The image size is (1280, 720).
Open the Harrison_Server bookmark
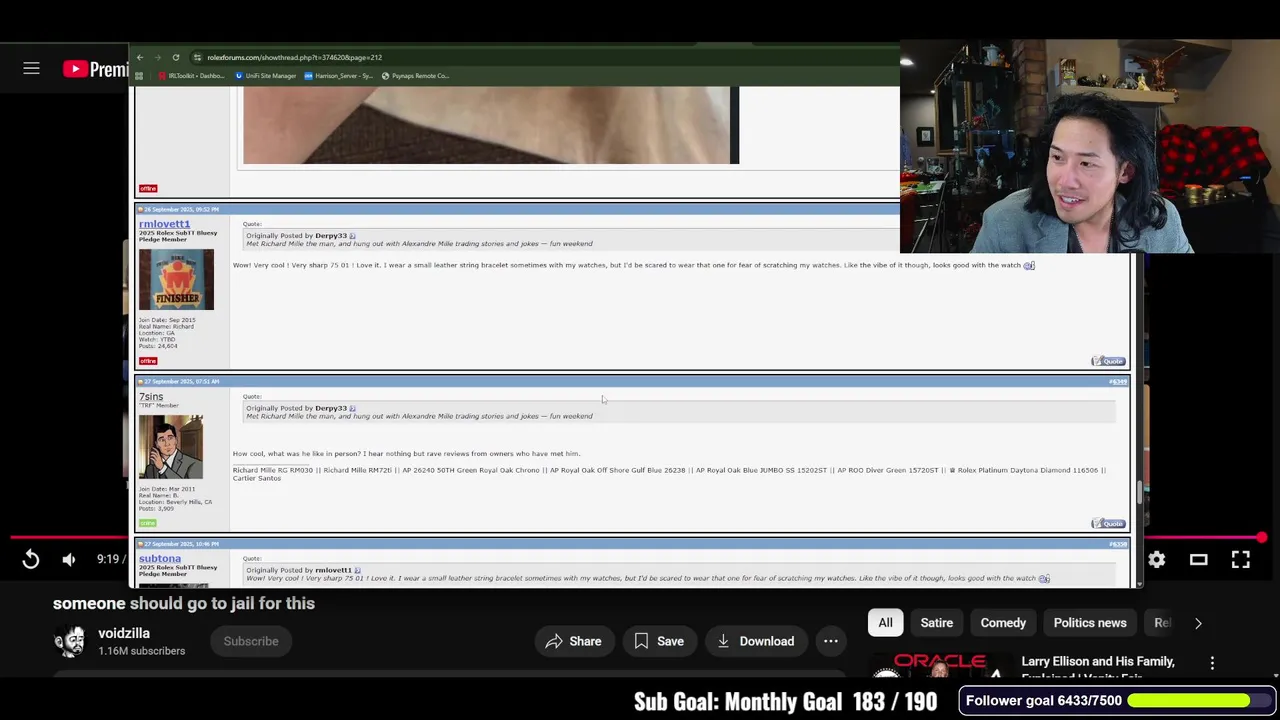tap(339, 76)
